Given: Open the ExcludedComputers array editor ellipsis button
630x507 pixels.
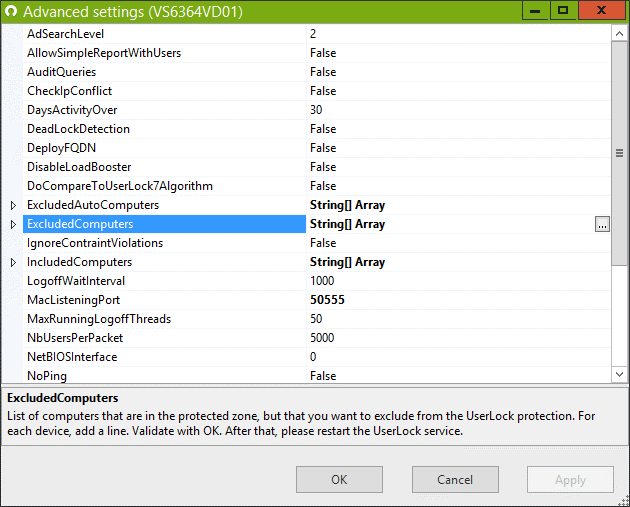Looking at the screenshot, I should pyautogui.click(x=602, y=224).
